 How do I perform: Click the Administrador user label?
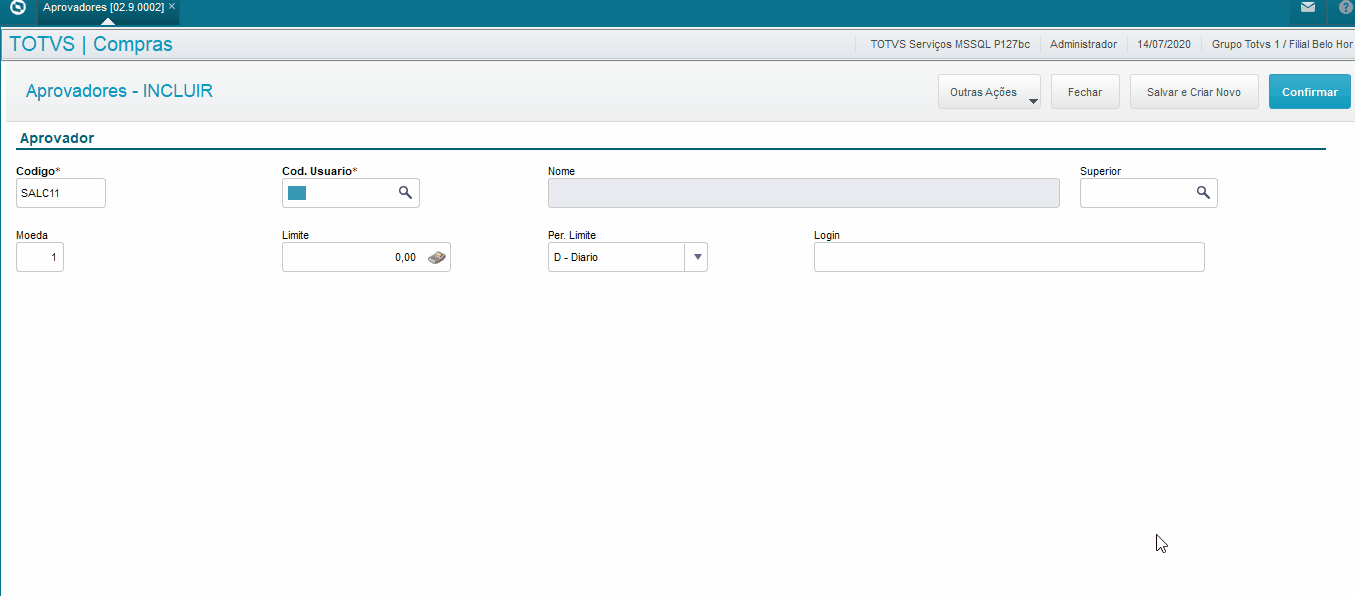(1083, 44)
